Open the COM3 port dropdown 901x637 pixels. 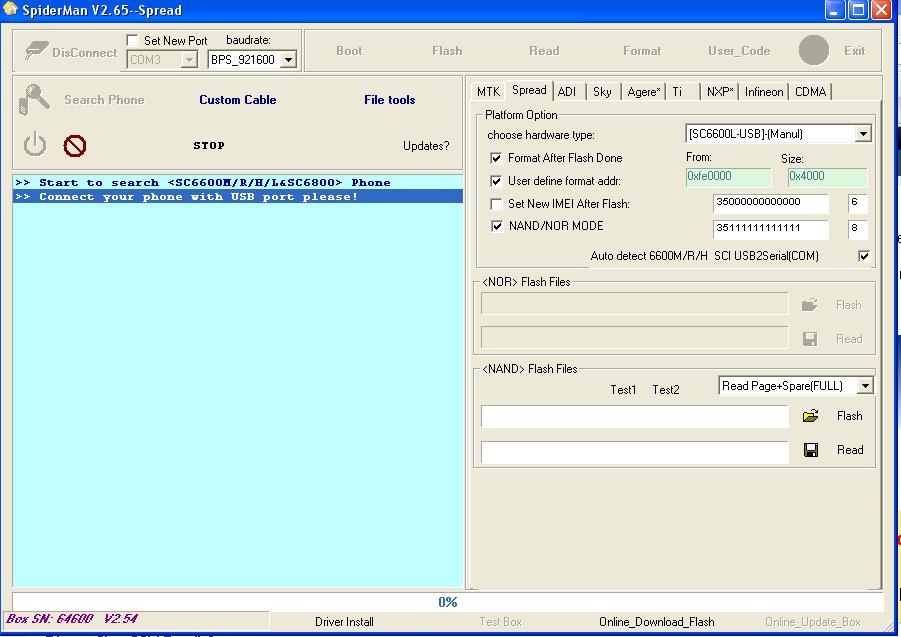(x=188, y=59)
